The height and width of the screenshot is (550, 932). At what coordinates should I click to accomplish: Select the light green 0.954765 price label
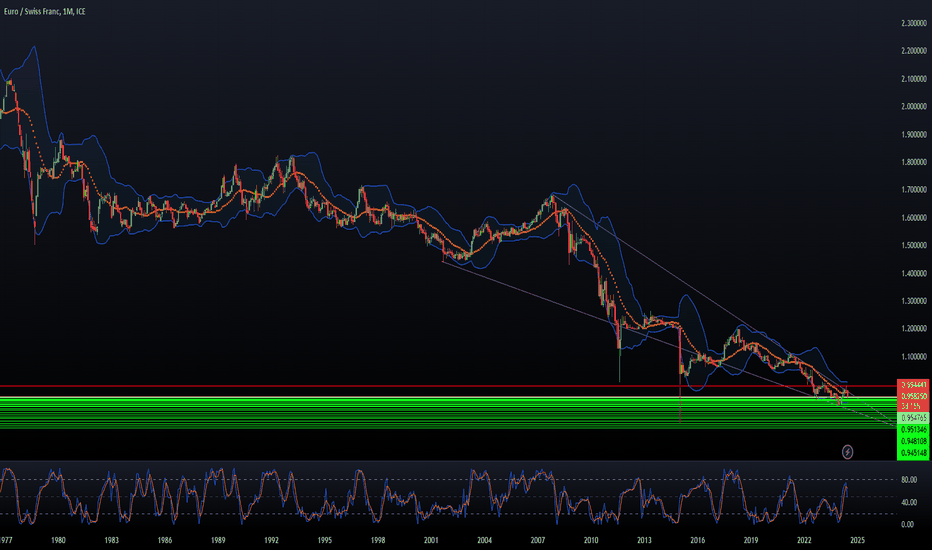(x=912, y=419)
